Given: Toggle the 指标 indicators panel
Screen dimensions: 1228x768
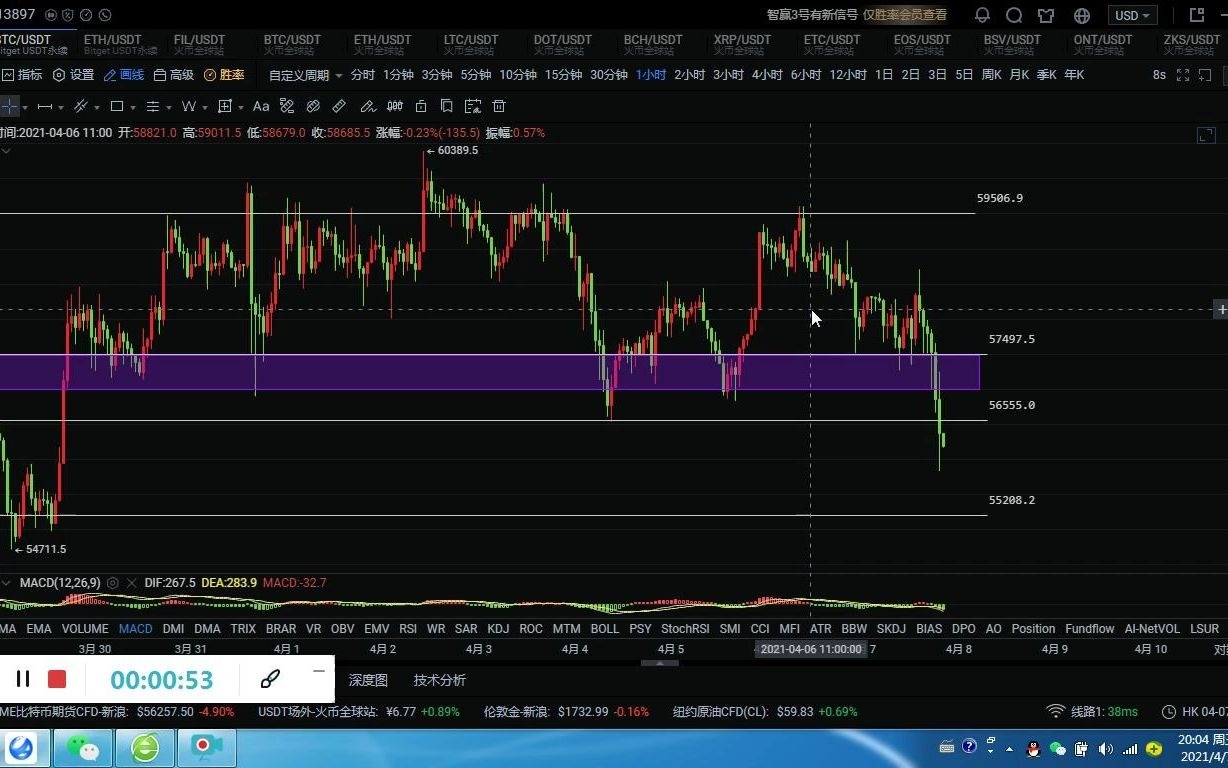Looking at the screenshot, I should coord(22,75).
